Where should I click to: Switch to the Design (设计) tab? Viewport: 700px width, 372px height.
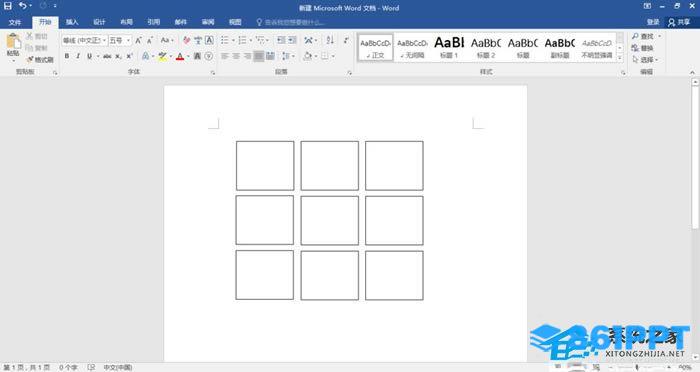point(99,22)
